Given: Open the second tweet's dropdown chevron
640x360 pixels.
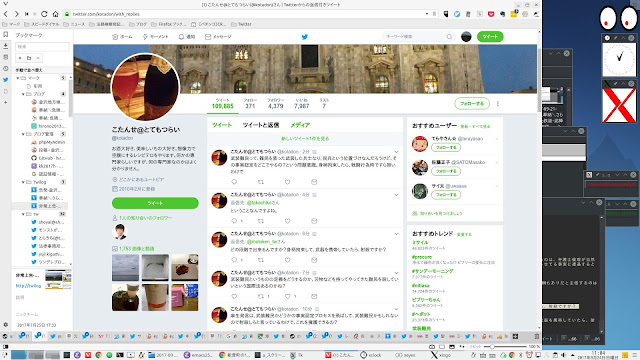Looking at the screenshot, I should click(396, 195).
